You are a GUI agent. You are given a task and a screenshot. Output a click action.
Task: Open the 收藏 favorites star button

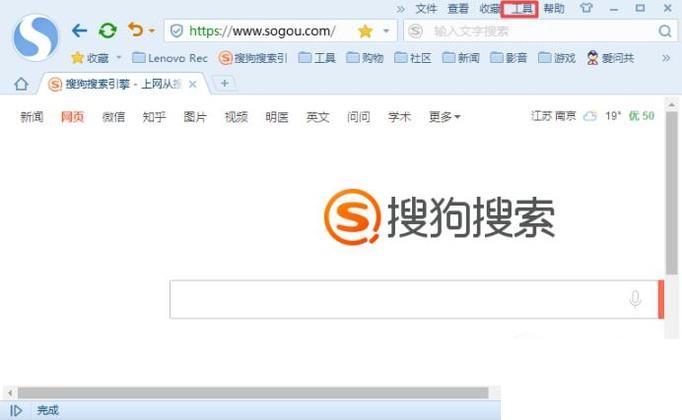[x=90, y=58]
